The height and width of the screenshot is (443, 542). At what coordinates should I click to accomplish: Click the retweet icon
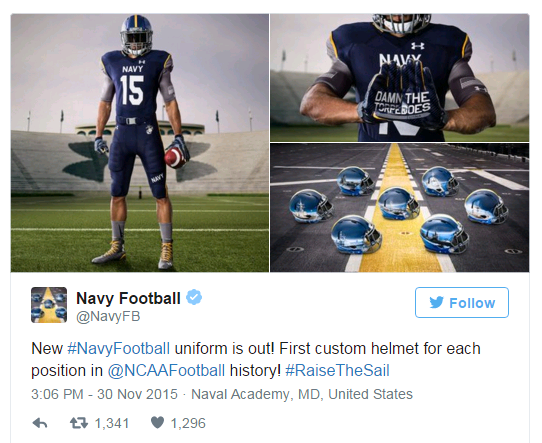point(79,423)
